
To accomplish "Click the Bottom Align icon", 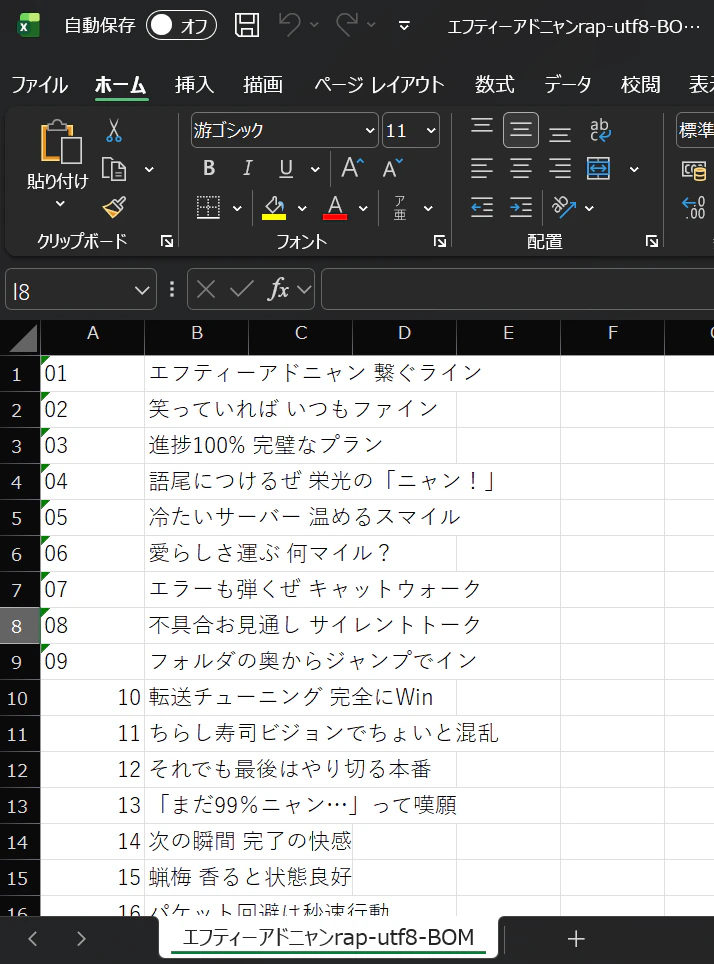I will [560, 133].
